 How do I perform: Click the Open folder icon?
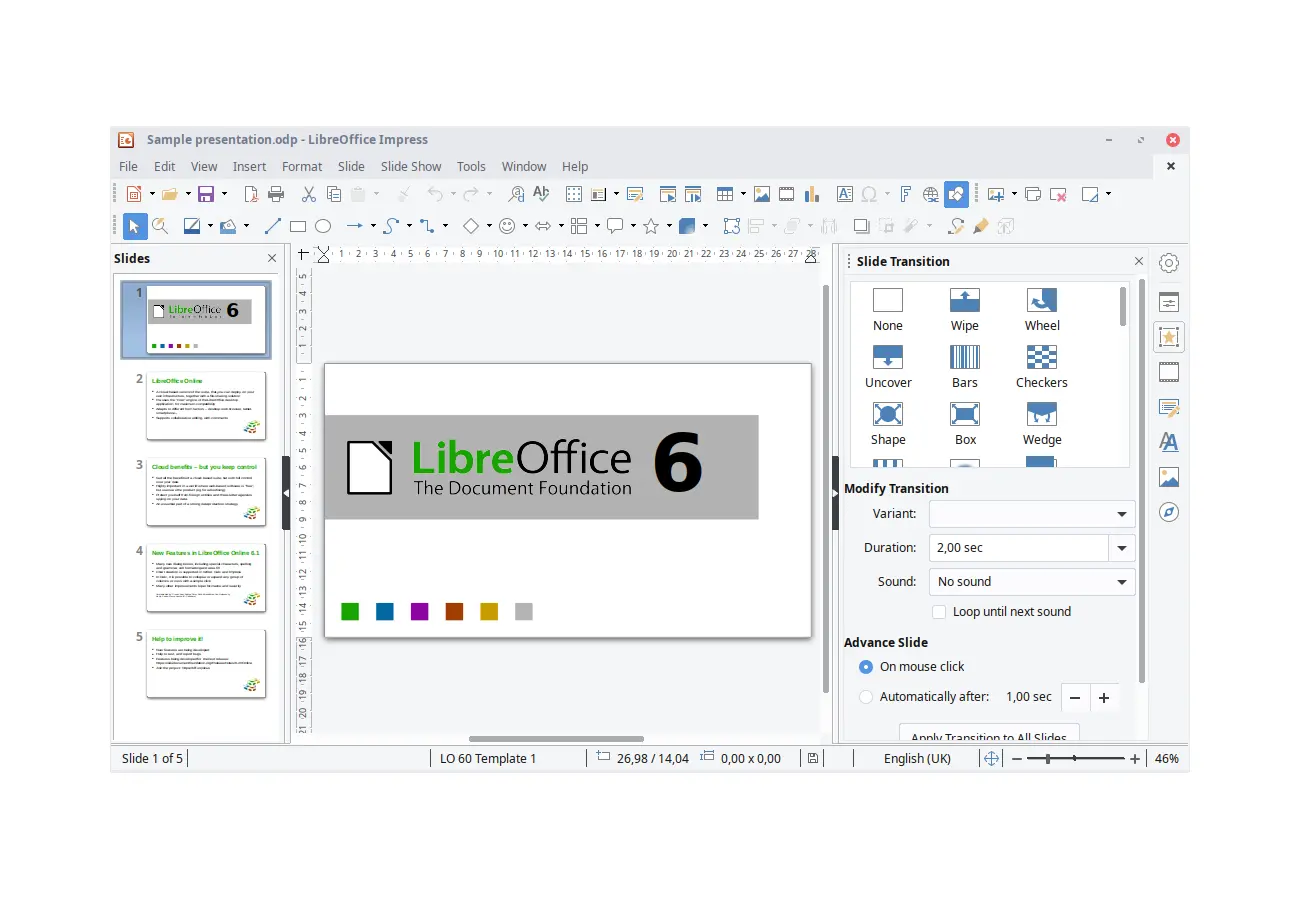click(169, 194)
